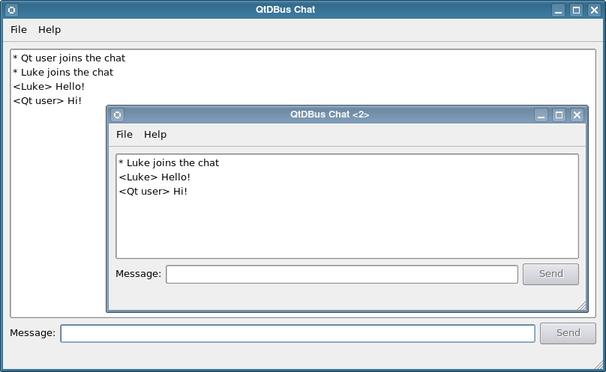Click the QtDBus Chat <2> window menu icon
Screen dimensions: 606x372
click(117, 115)
